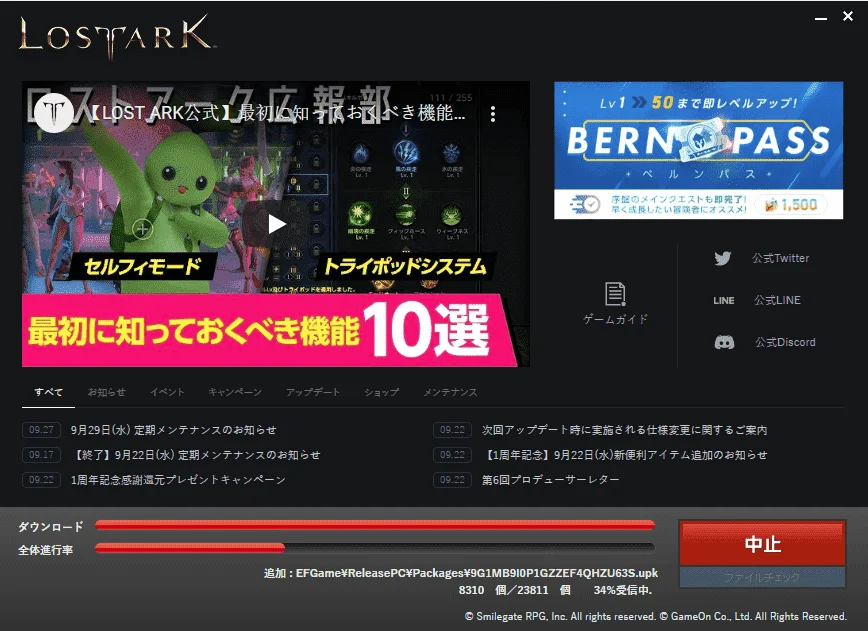Switch to the お知らせ tab
The image size is (868, 631).
[x=106, y=392]
